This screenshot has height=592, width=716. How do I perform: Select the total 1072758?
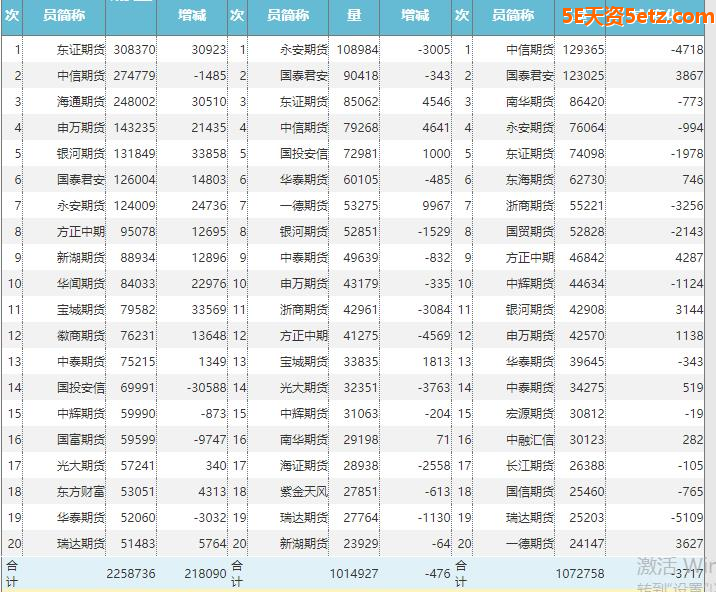point(580,574)
